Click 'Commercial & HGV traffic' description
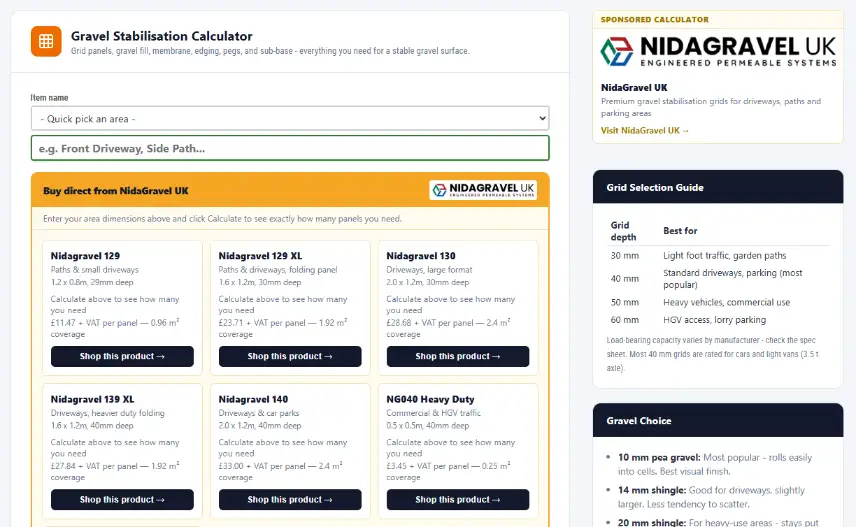Viewport: 856px width, 527px height. (433, 413)
